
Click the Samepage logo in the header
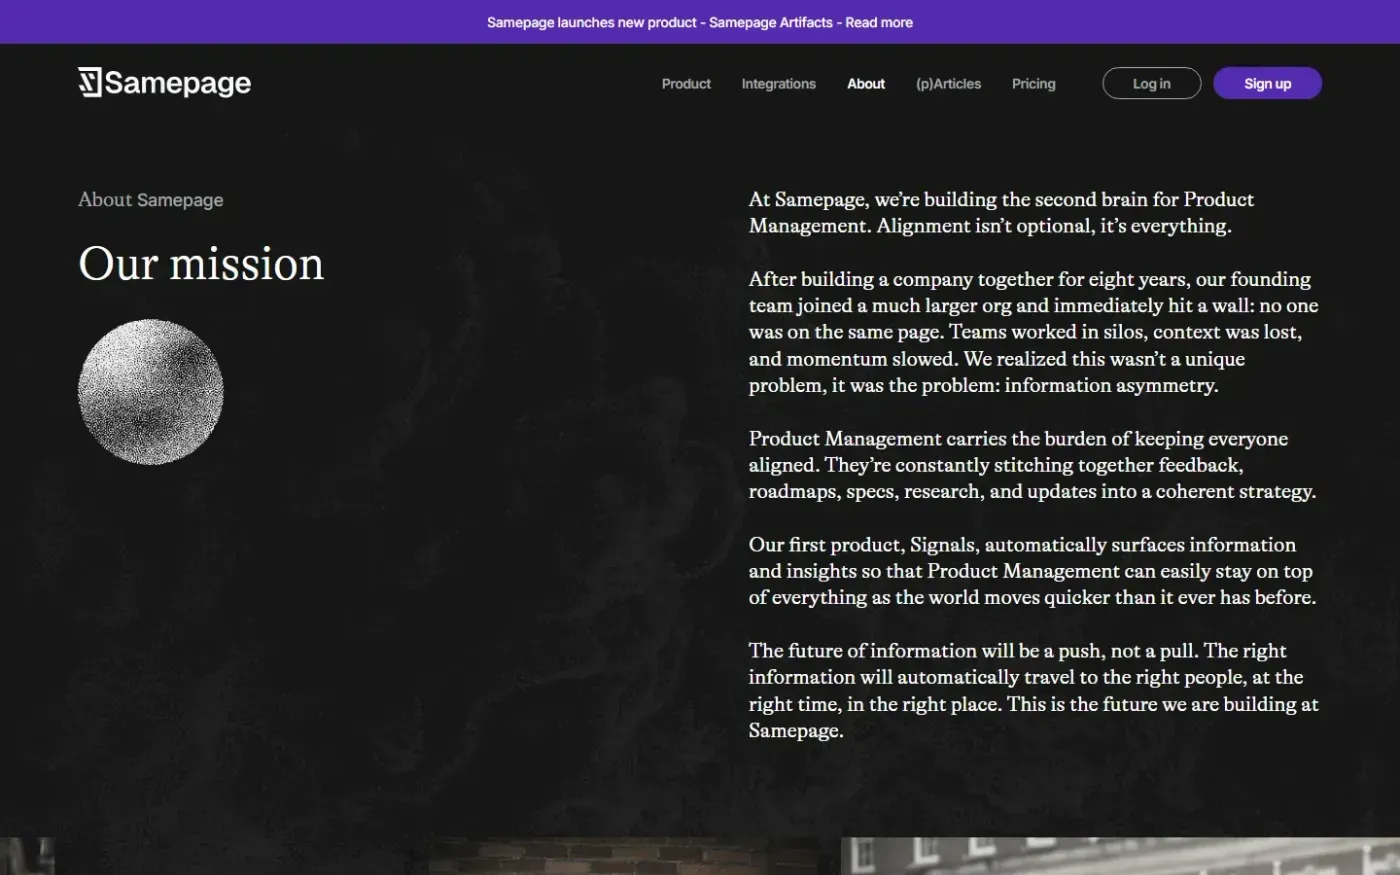(165, 83)
